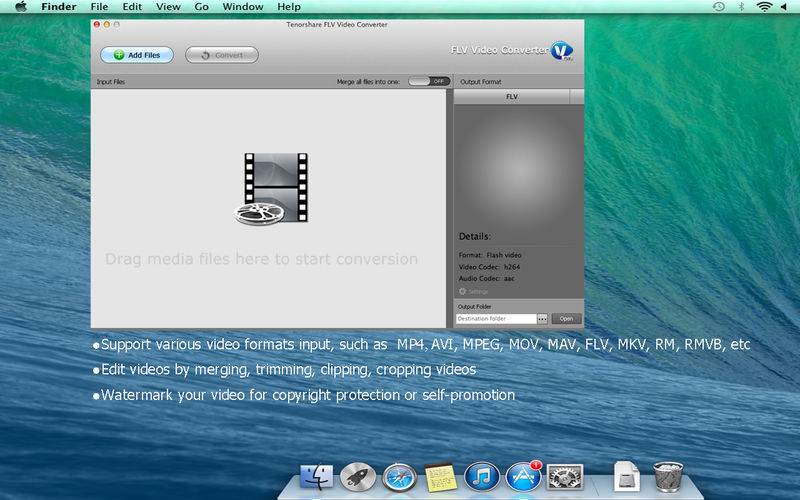800x500 pixels.
Task: Click the arrow beside the FLV format
Action: click(x=576, y=97)
